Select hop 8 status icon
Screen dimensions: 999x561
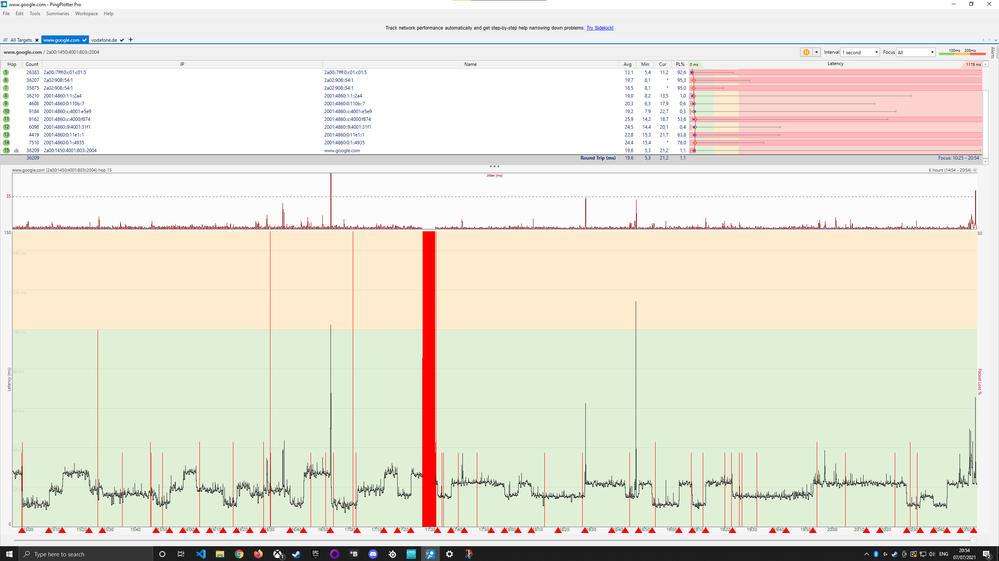(x=6, y=96)
